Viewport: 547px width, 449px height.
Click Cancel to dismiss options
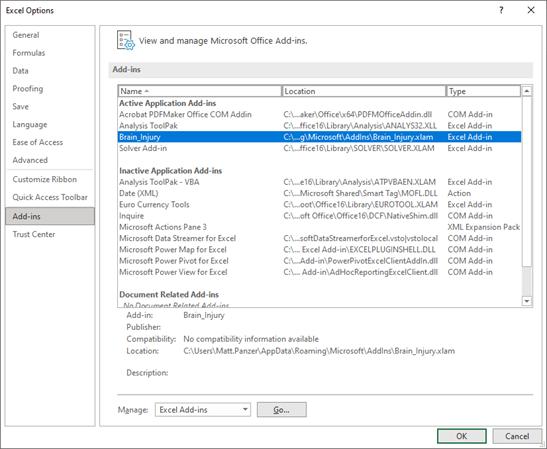[x=517, y=436]
